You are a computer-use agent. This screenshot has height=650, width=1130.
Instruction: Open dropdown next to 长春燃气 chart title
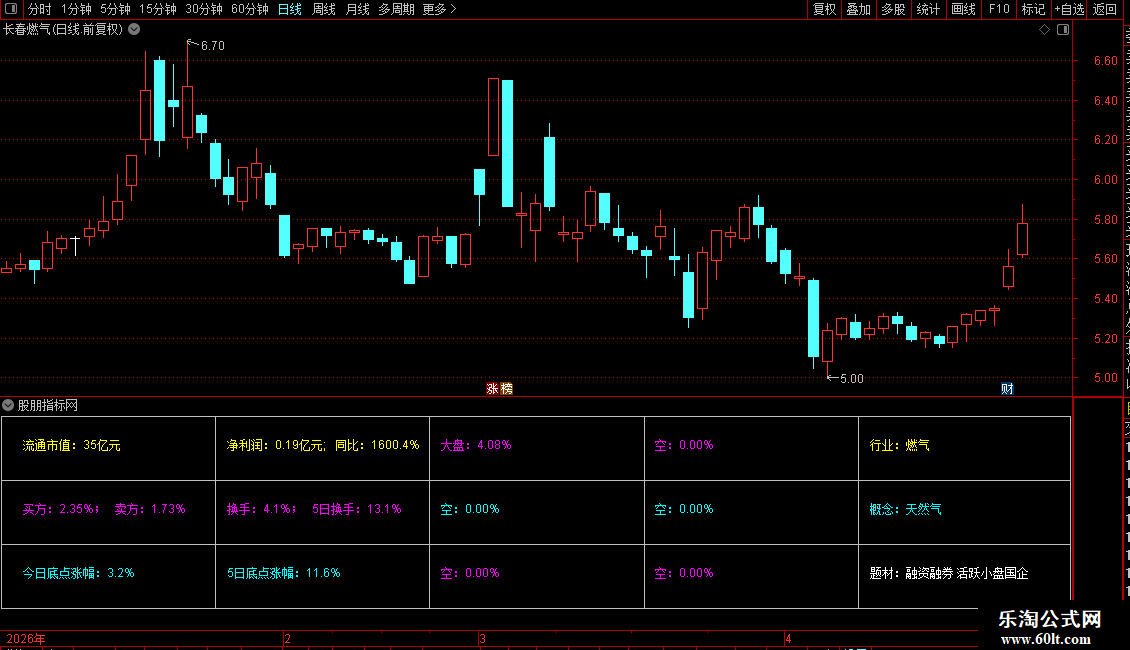tap(134, 29)
